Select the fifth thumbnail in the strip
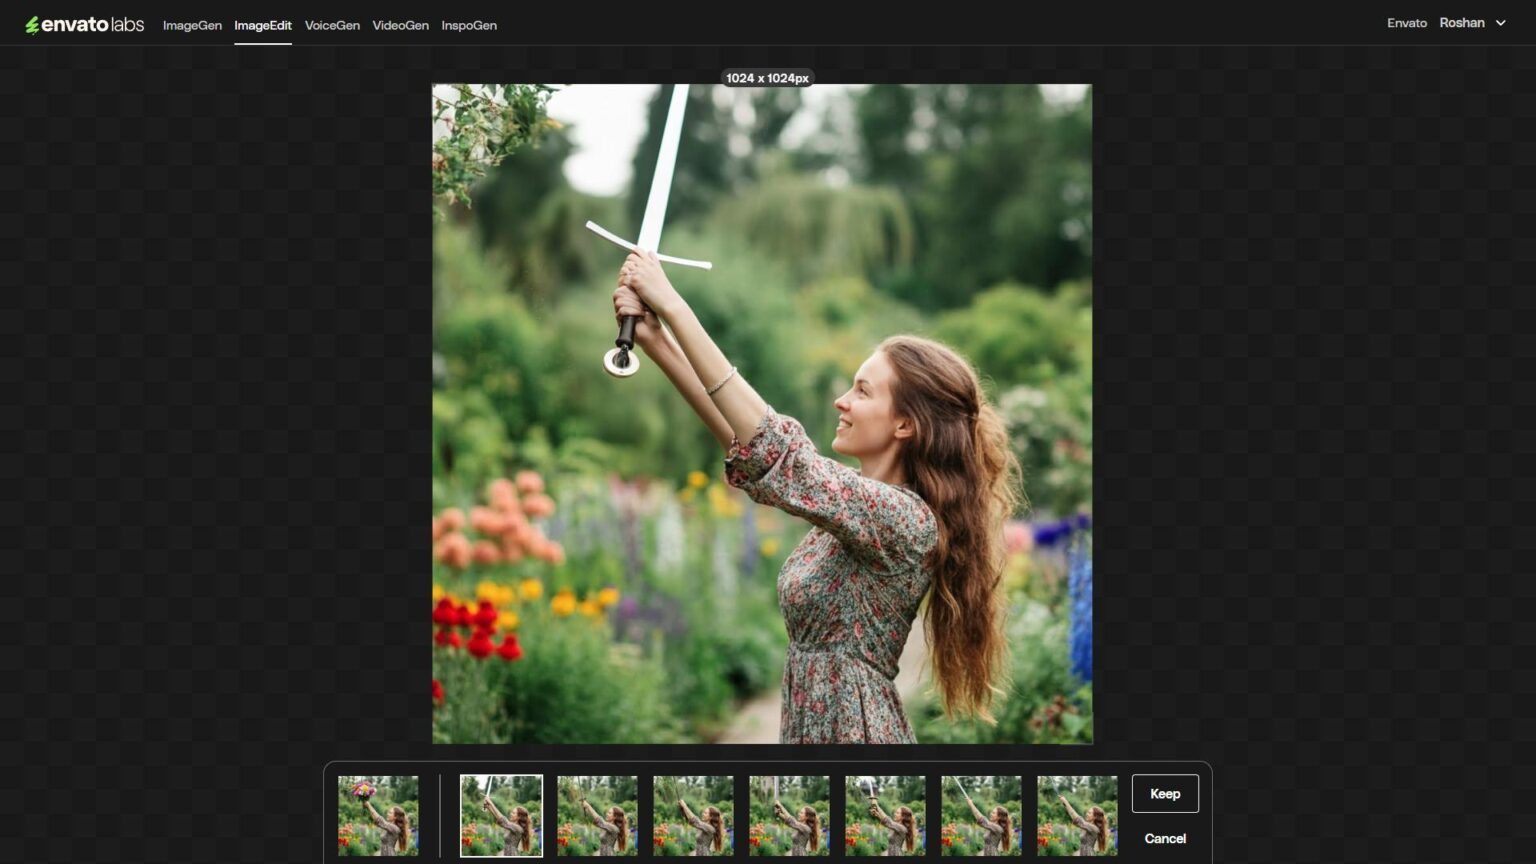1536x864 pixels. [789, 815]
